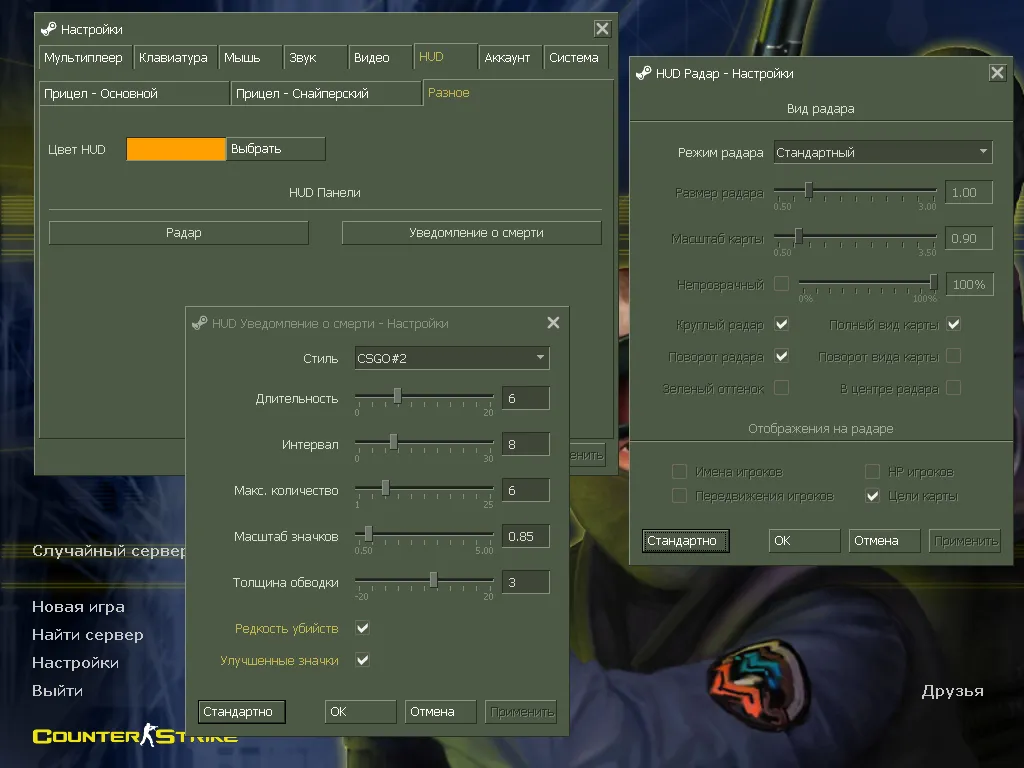This screenshot has width=1024, height=768.
Task: Close the HUD Радар settings dialog
Action: point(997,73)
